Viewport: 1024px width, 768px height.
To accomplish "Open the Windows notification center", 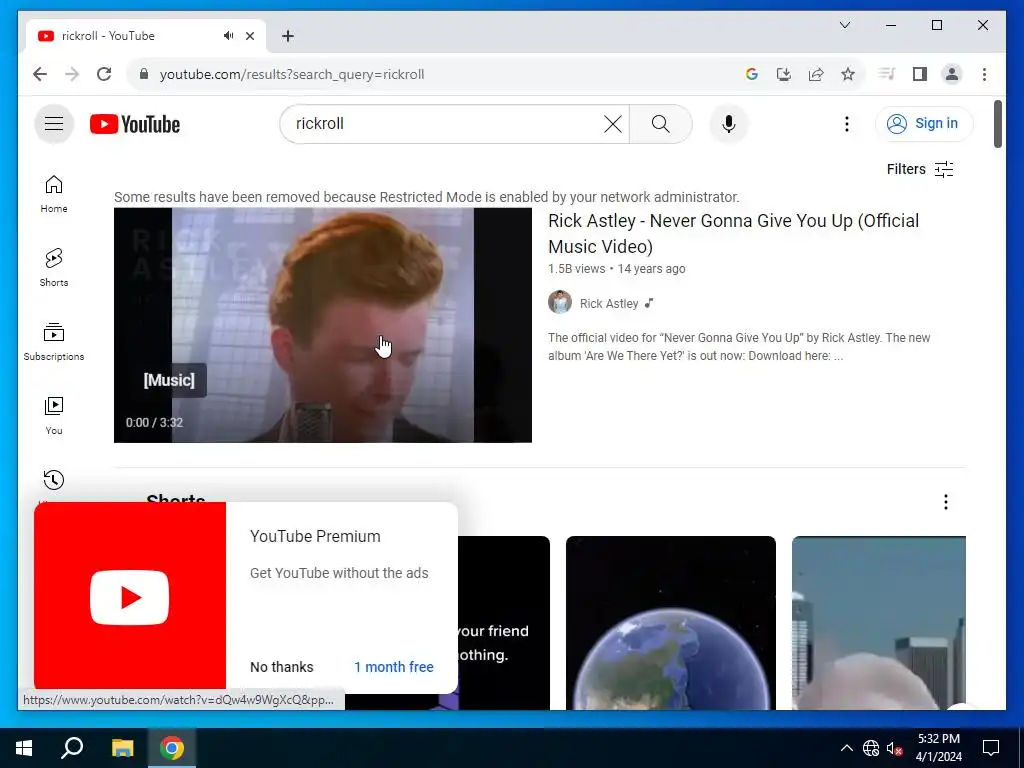I will pos(991,748).
